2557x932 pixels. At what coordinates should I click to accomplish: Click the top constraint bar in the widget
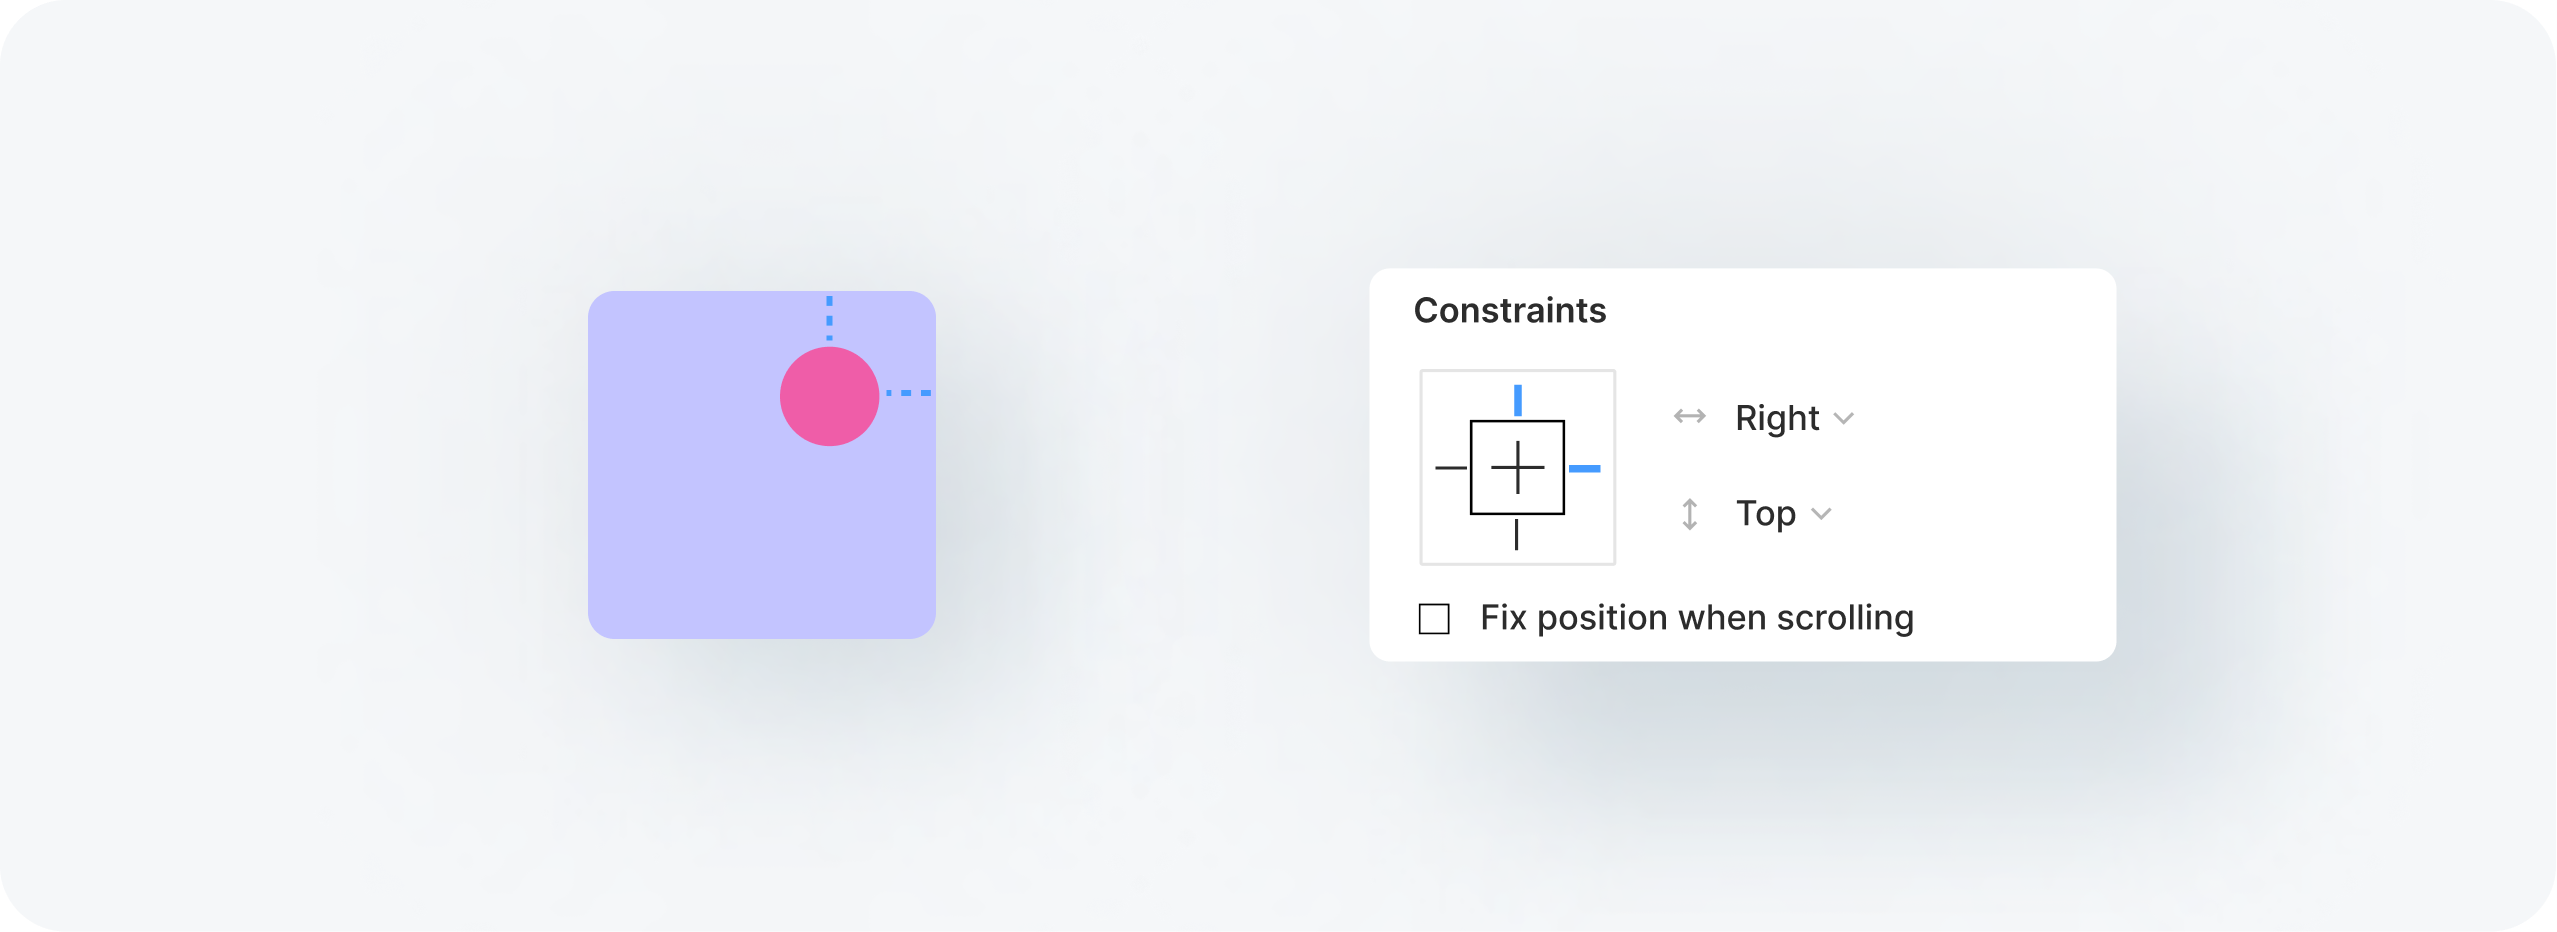point(1517,400)
